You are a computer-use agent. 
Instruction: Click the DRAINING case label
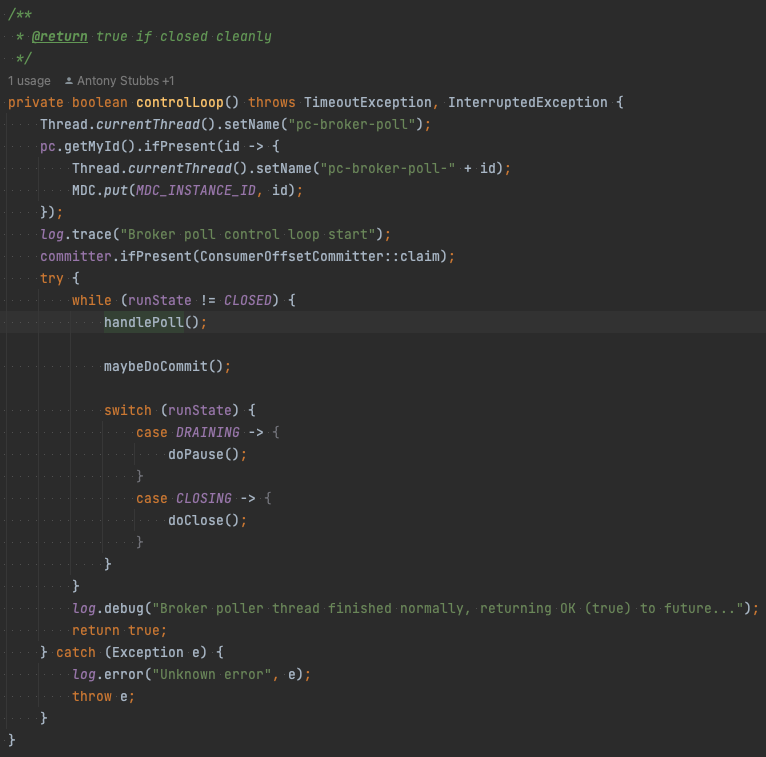pyautogui.click(x=208, y=432)
